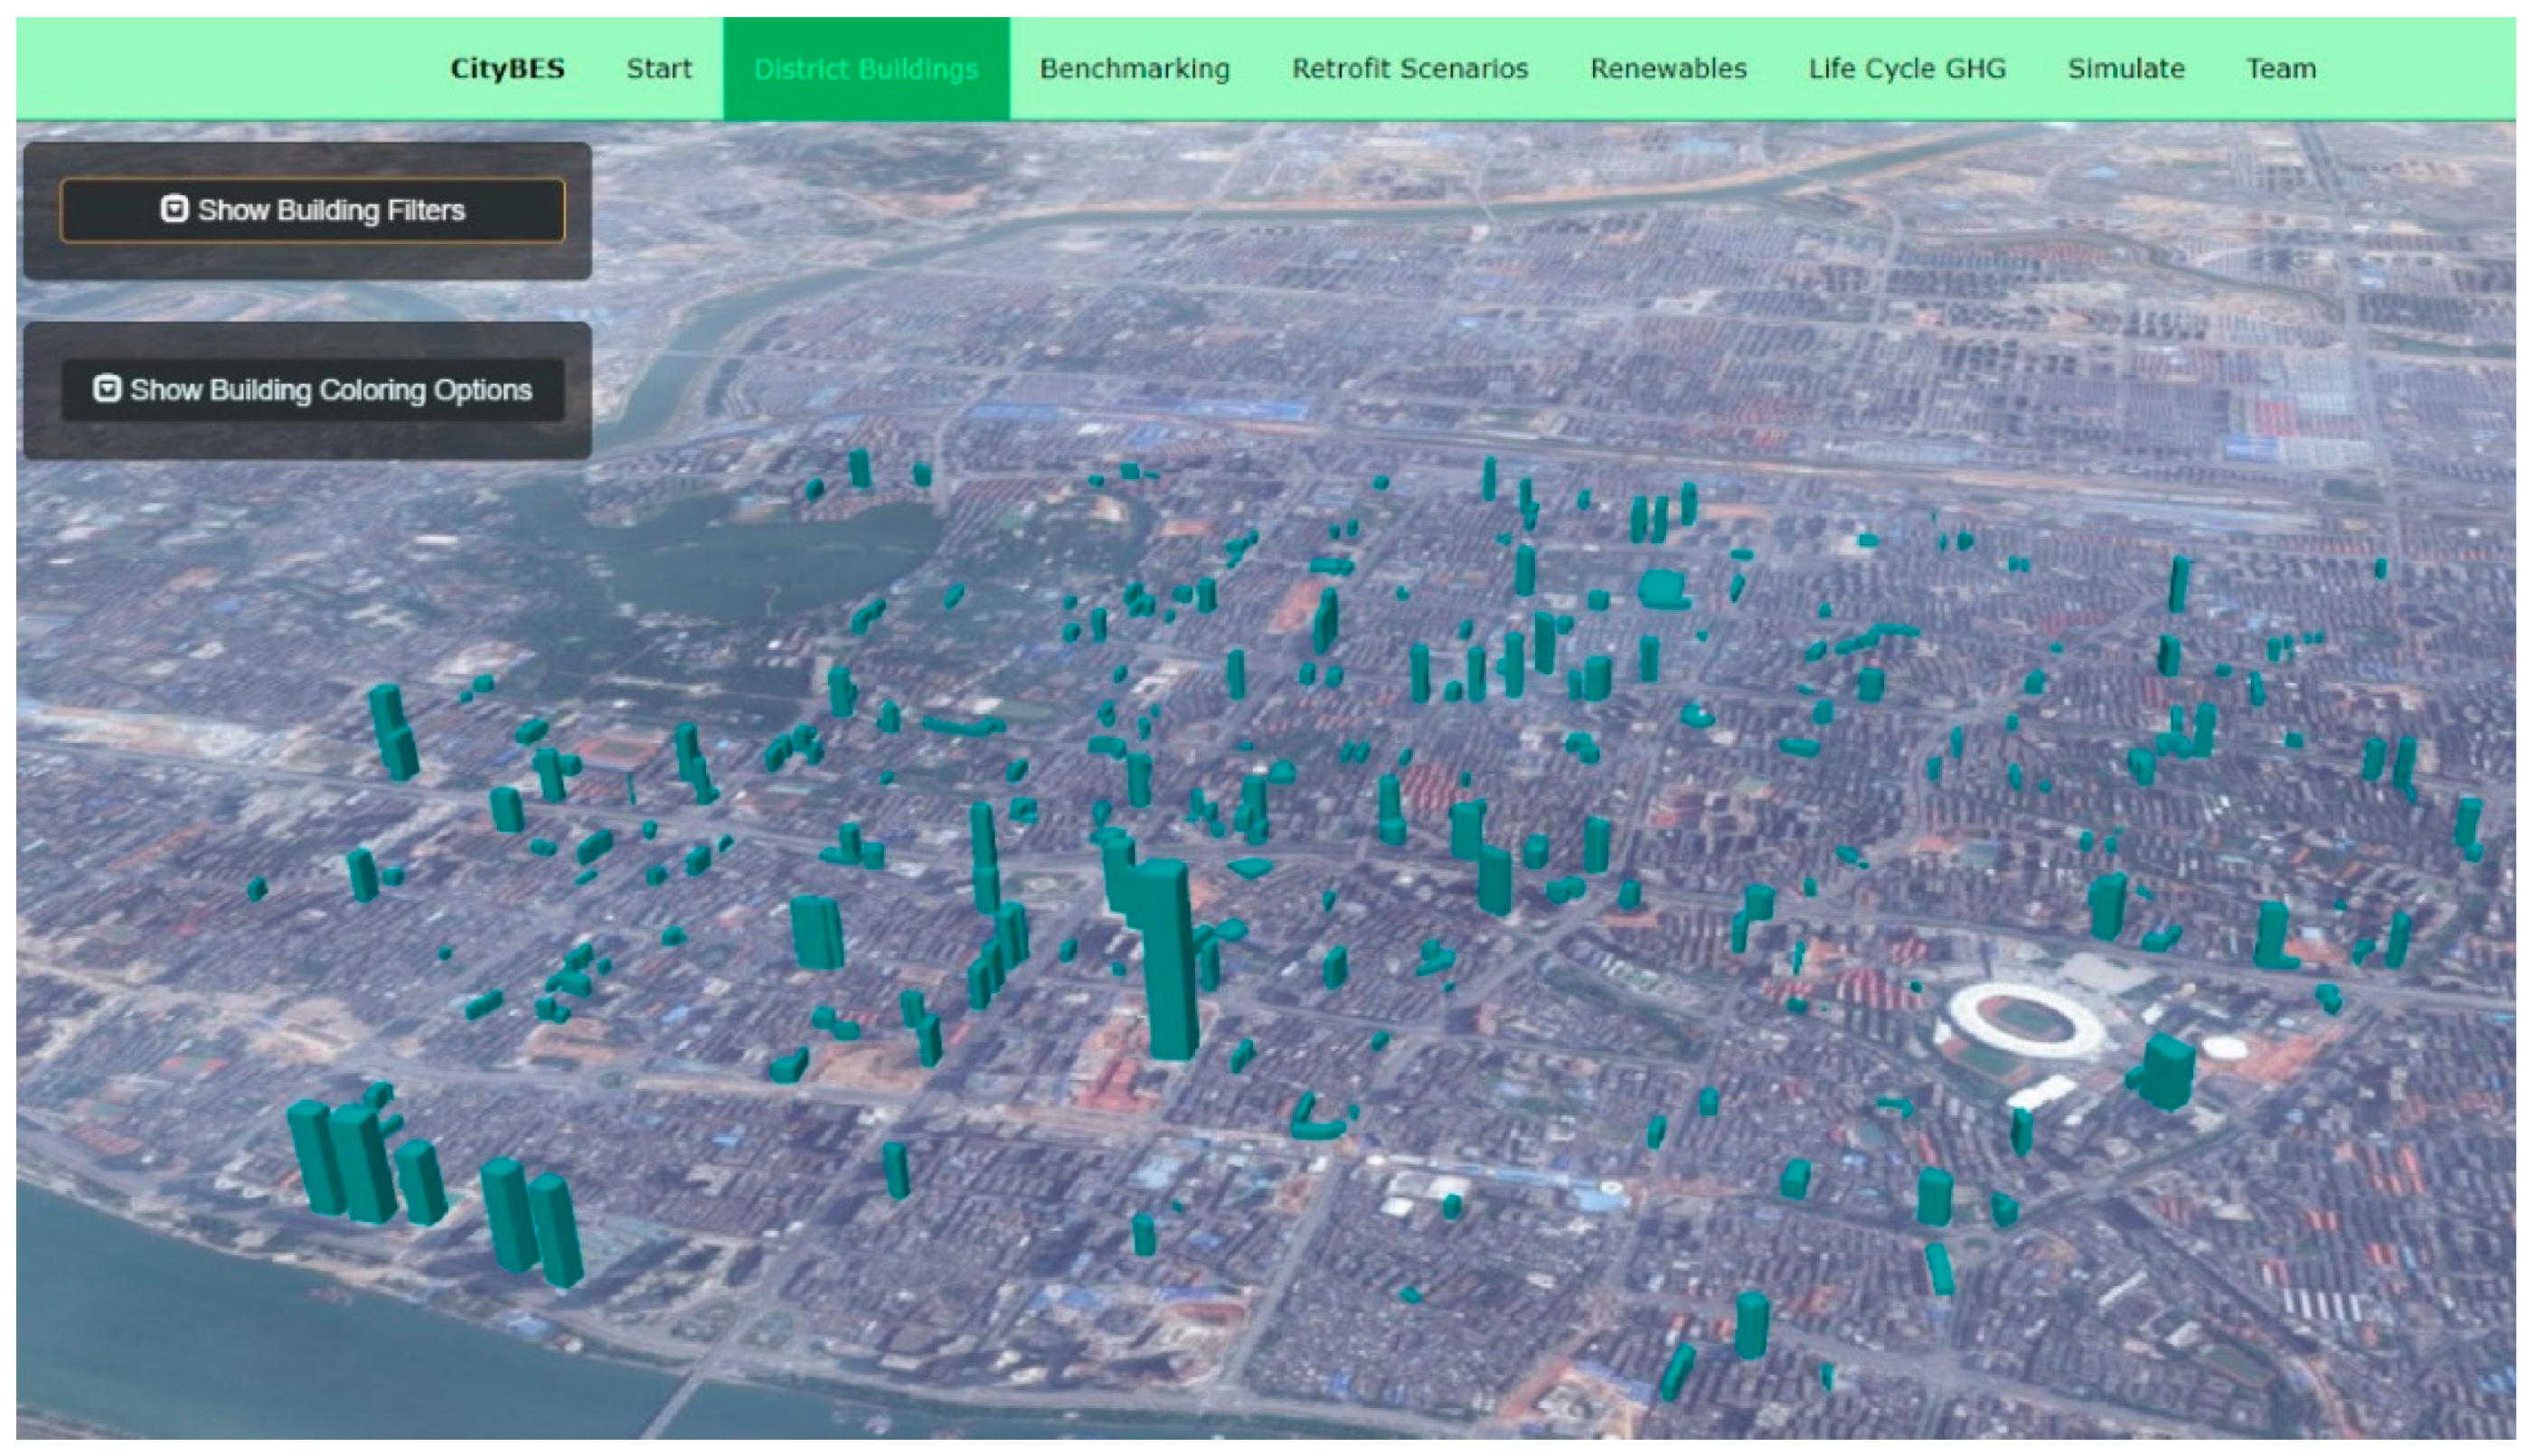2535x1456 pixels.
Task: Expand Show Building Coloring Options panel
Action: click(312, 390)
